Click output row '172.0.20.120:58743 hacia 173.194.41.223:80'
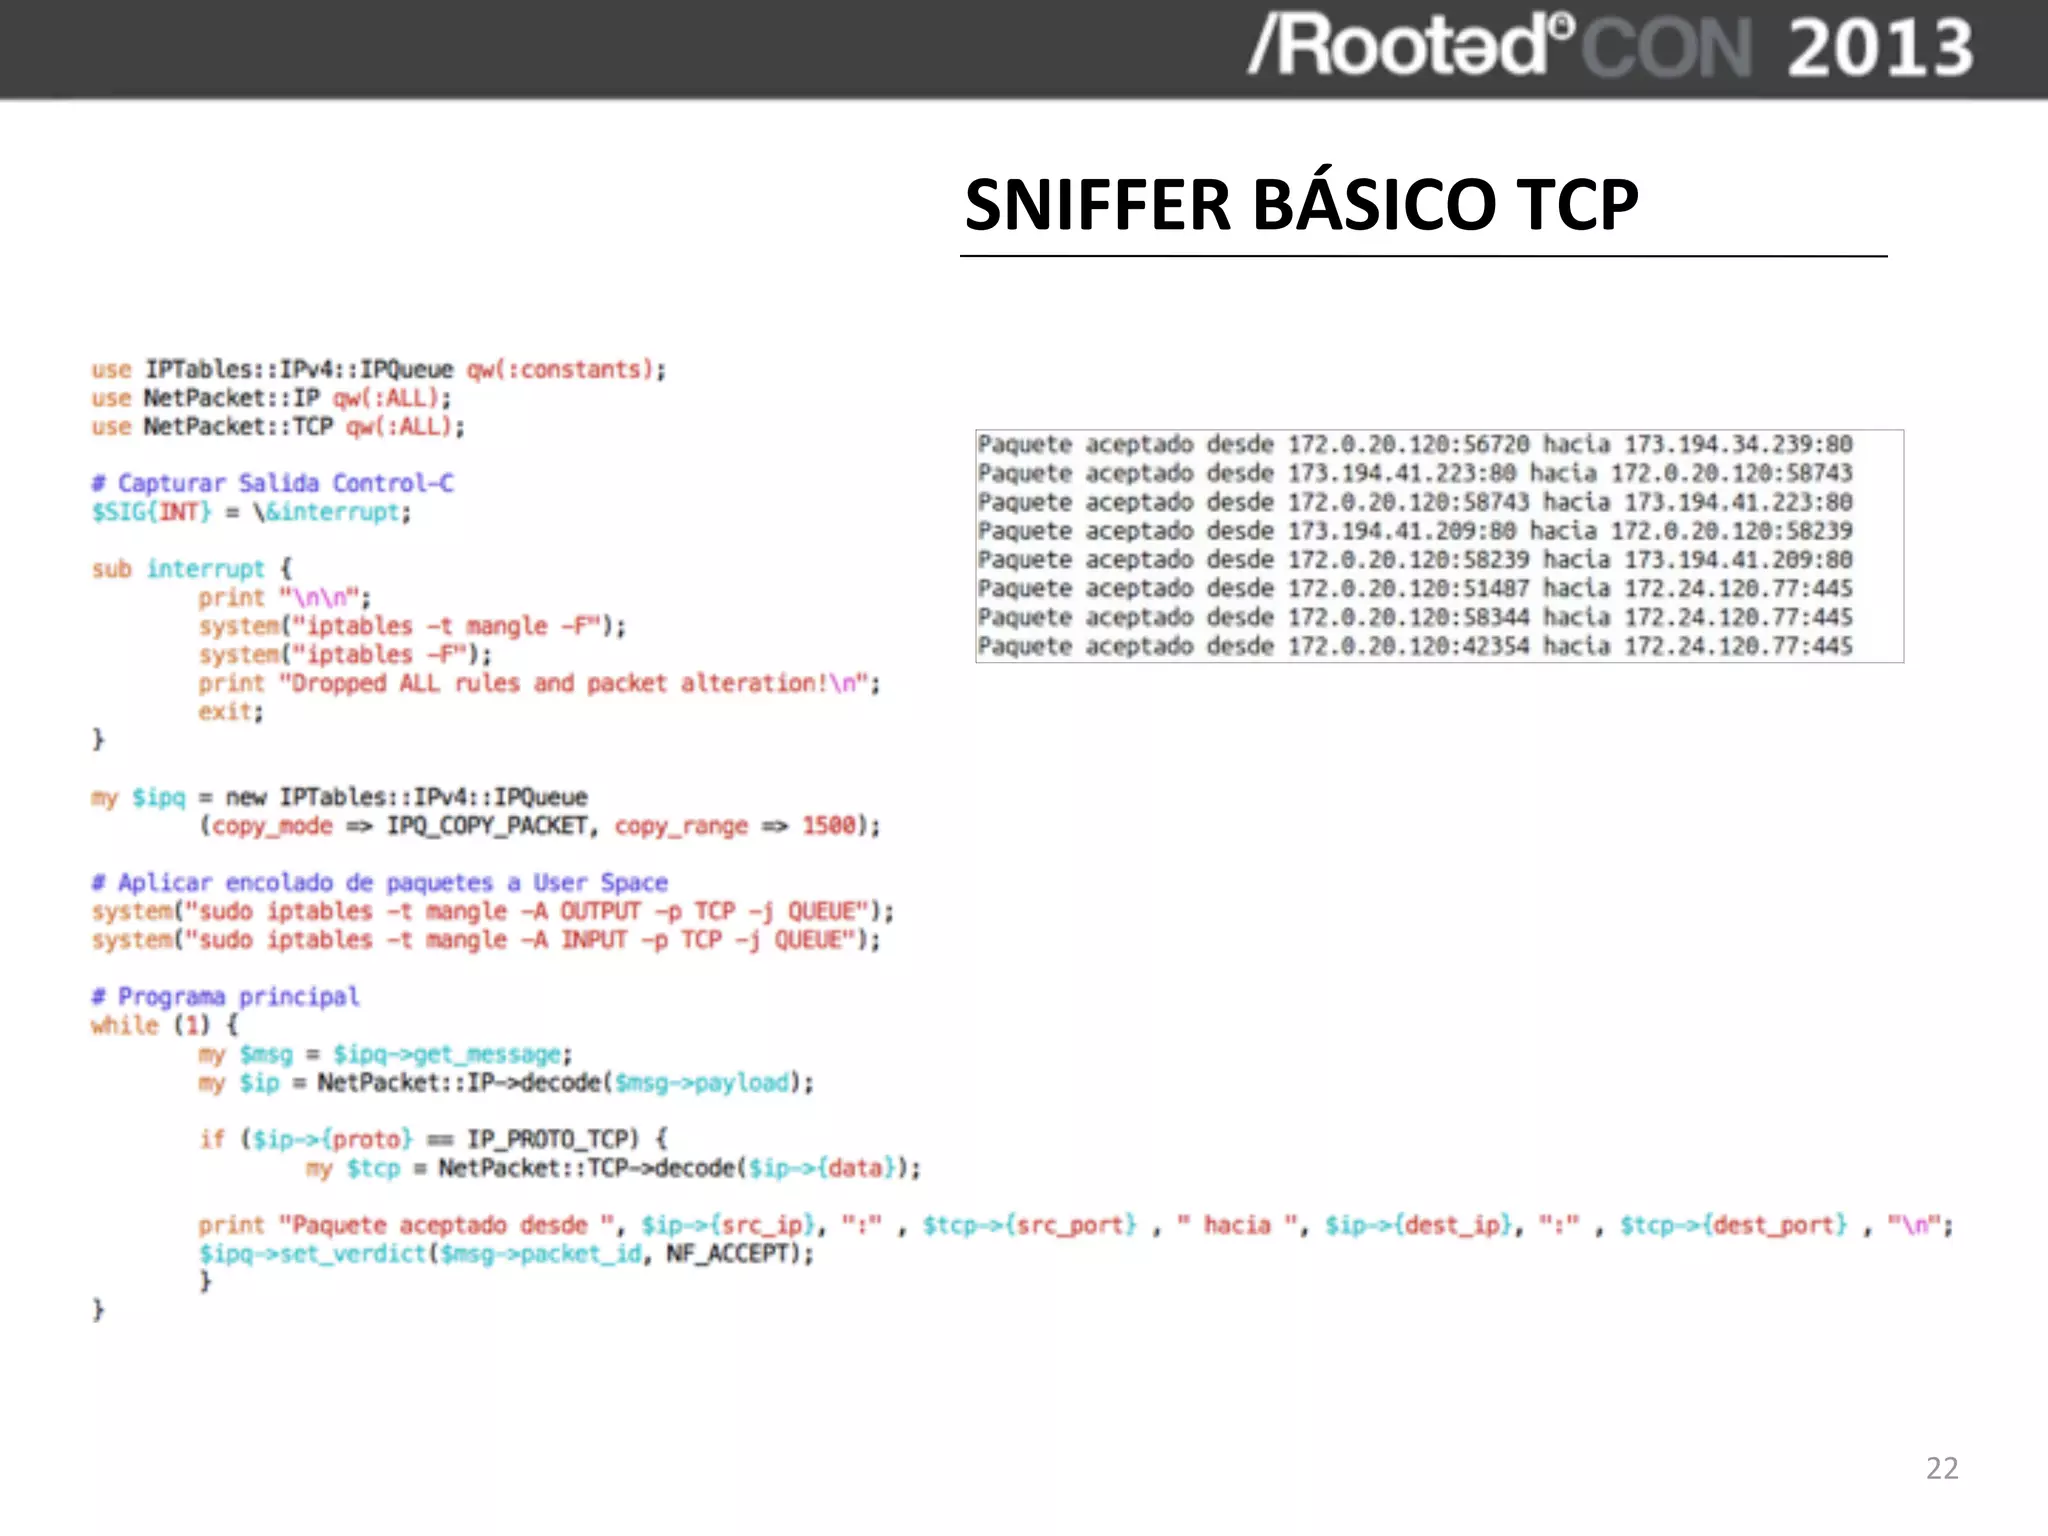 (x=1415, y=502)
